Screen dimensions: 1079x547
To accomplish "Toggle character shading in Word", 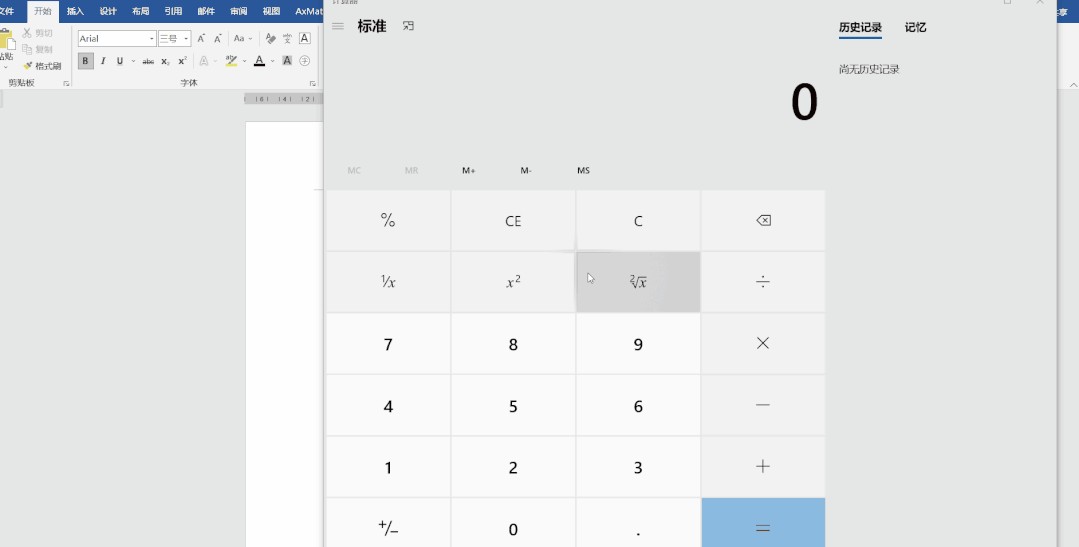I will click(x=287, y=61).
